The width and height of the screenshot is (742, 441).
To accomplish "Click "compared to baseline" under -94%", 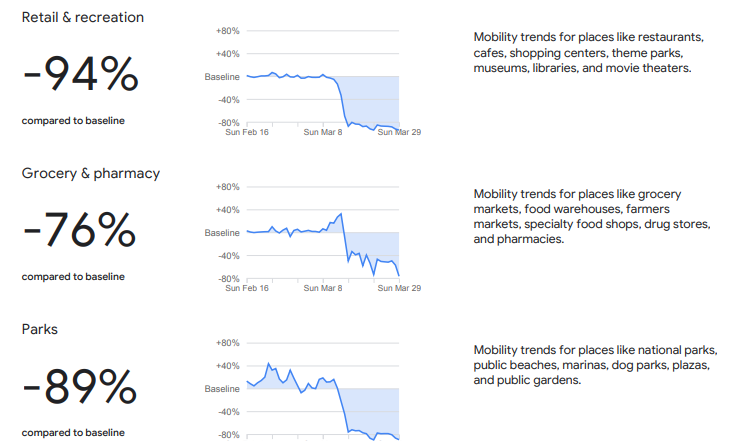I will 73,121.
